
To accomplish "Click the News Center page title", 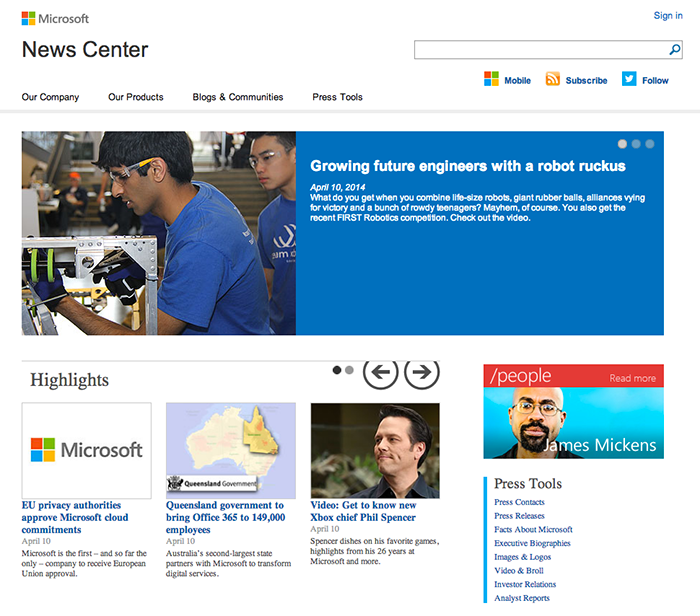I will click(85, 50).
